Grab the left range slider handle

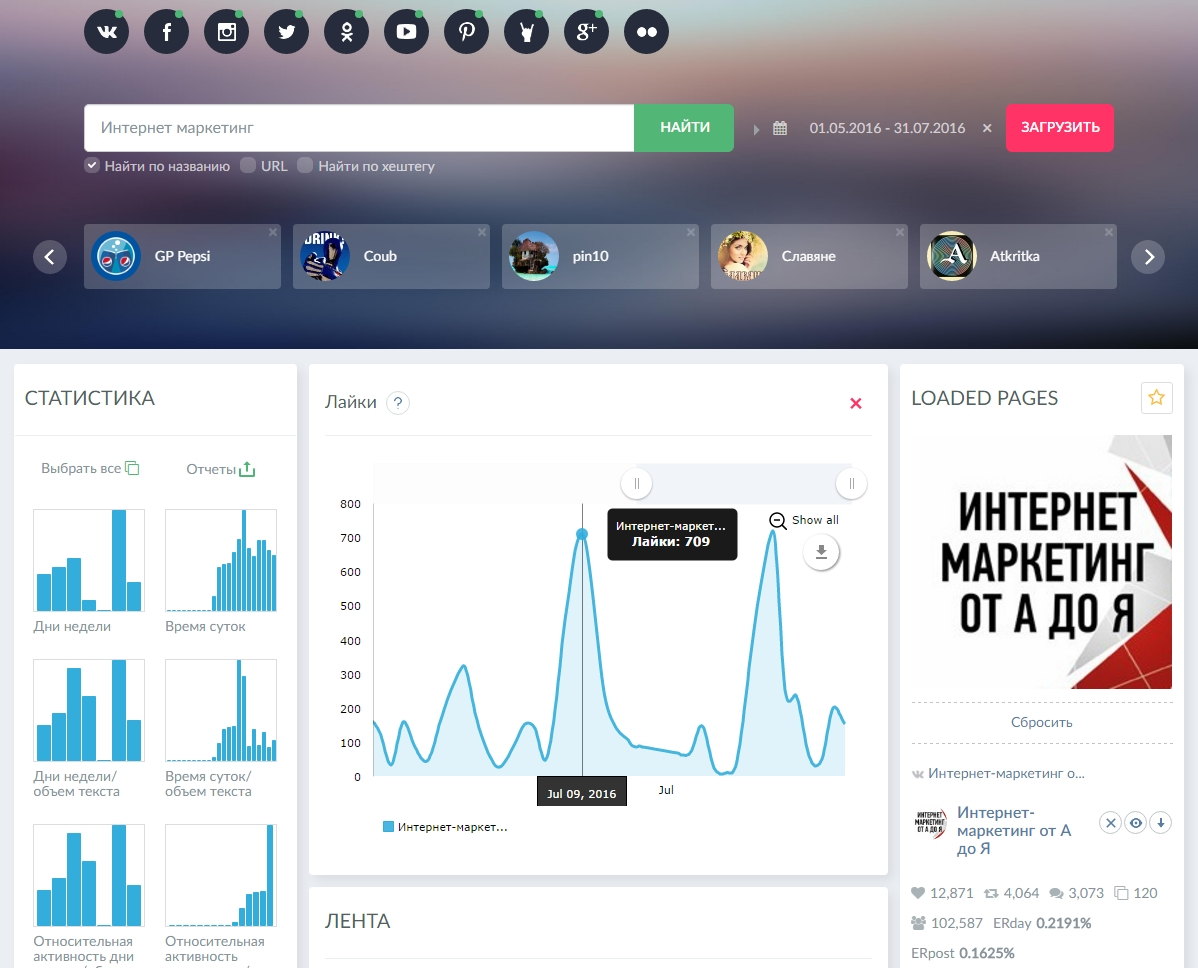(x=636, y=484)
